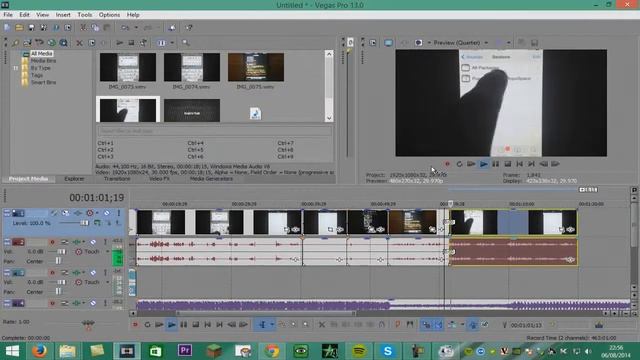The image size is (640, 360).
Task: Click the Insert Region icon in the timeline toolbar
Action: click(x=410, y=325)
